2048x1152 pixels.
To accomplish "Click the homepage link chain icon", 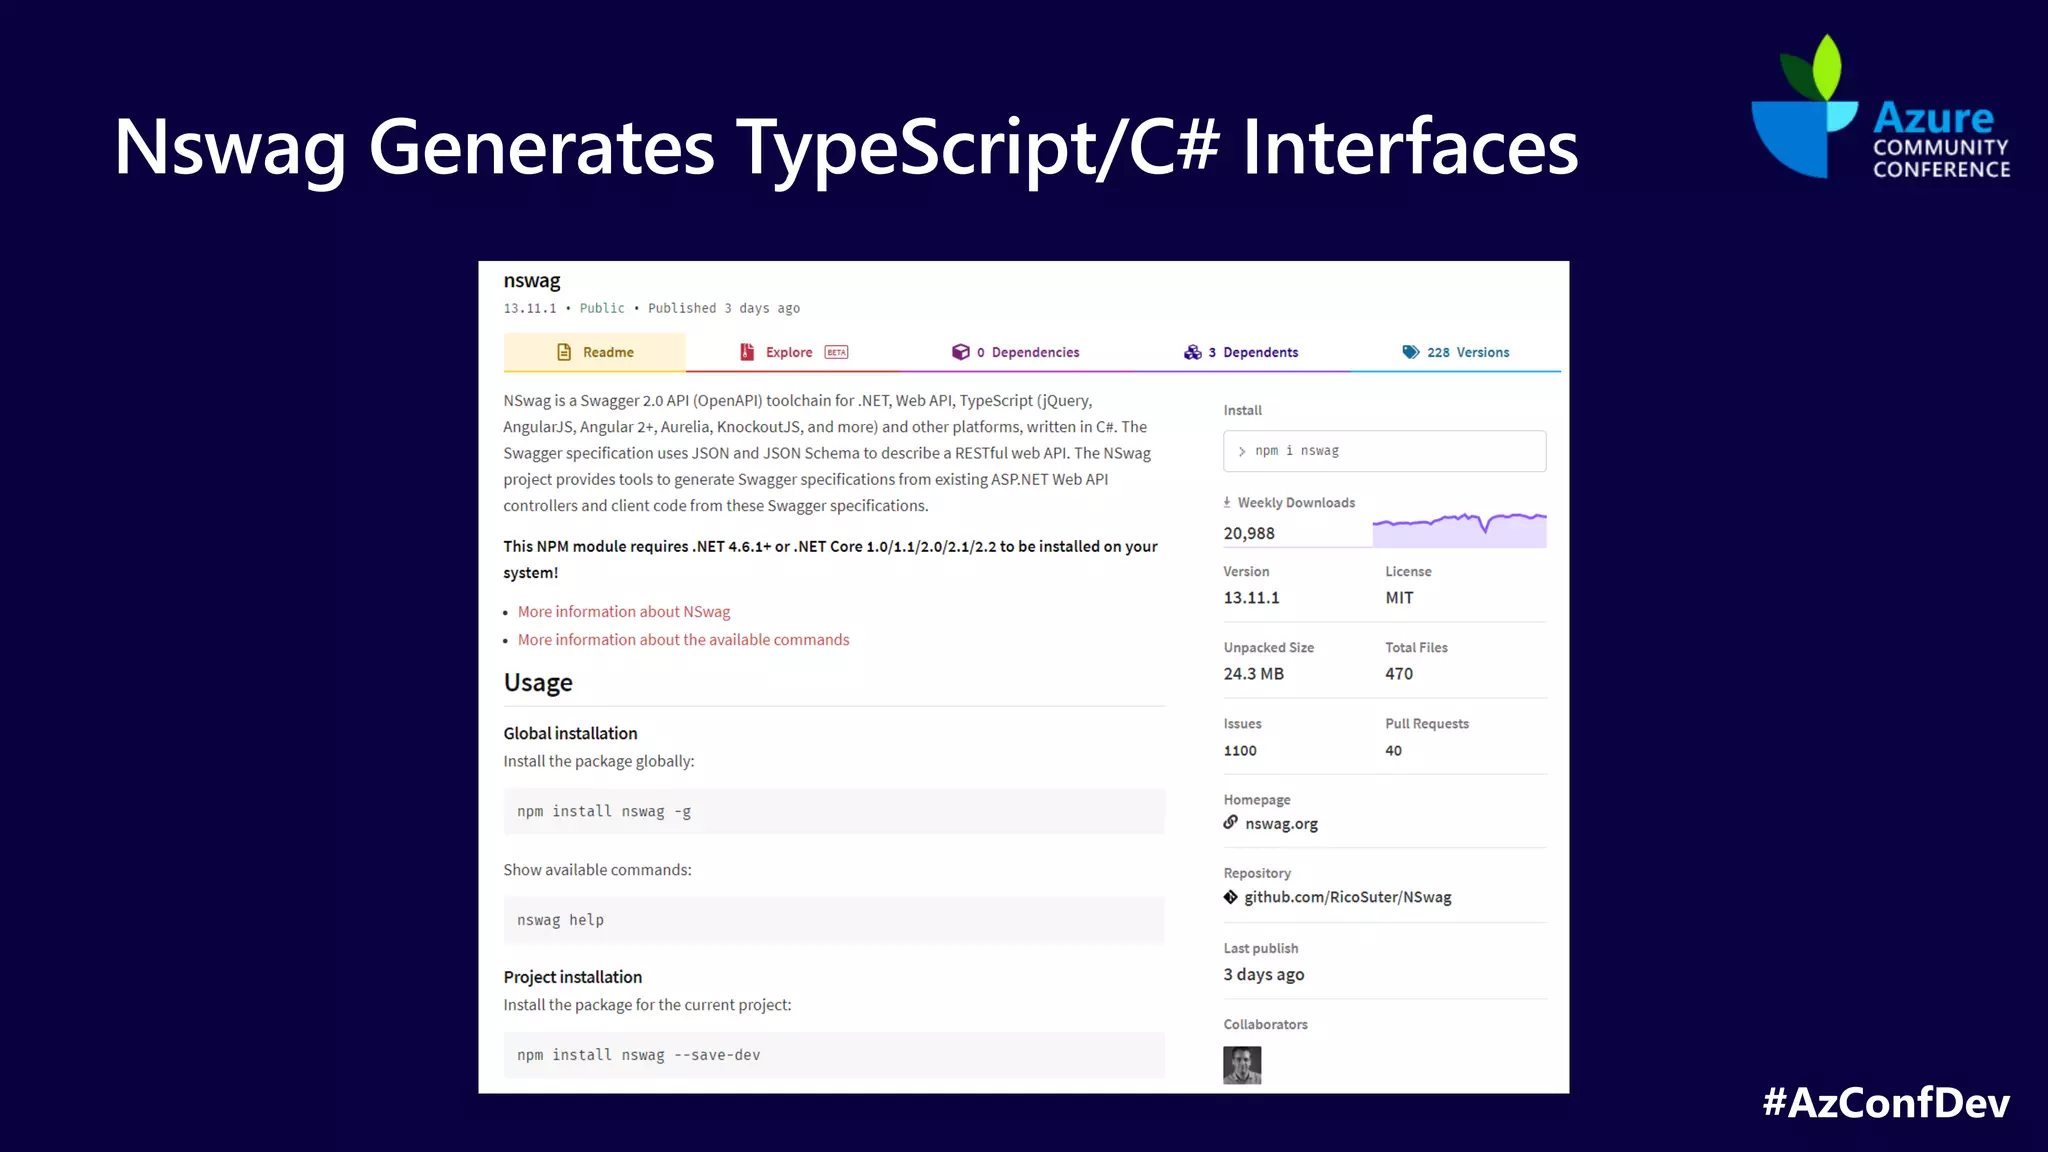I will pos(1231,823).
